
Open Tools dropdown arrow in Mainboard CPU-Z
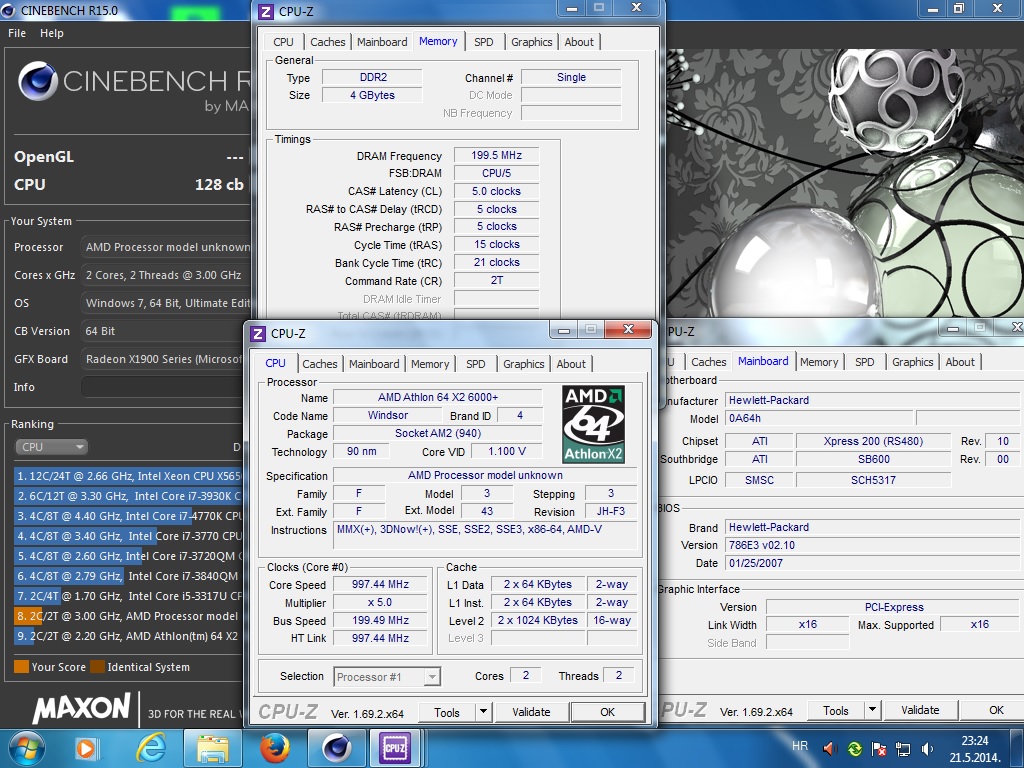click(x=872, y=710)
